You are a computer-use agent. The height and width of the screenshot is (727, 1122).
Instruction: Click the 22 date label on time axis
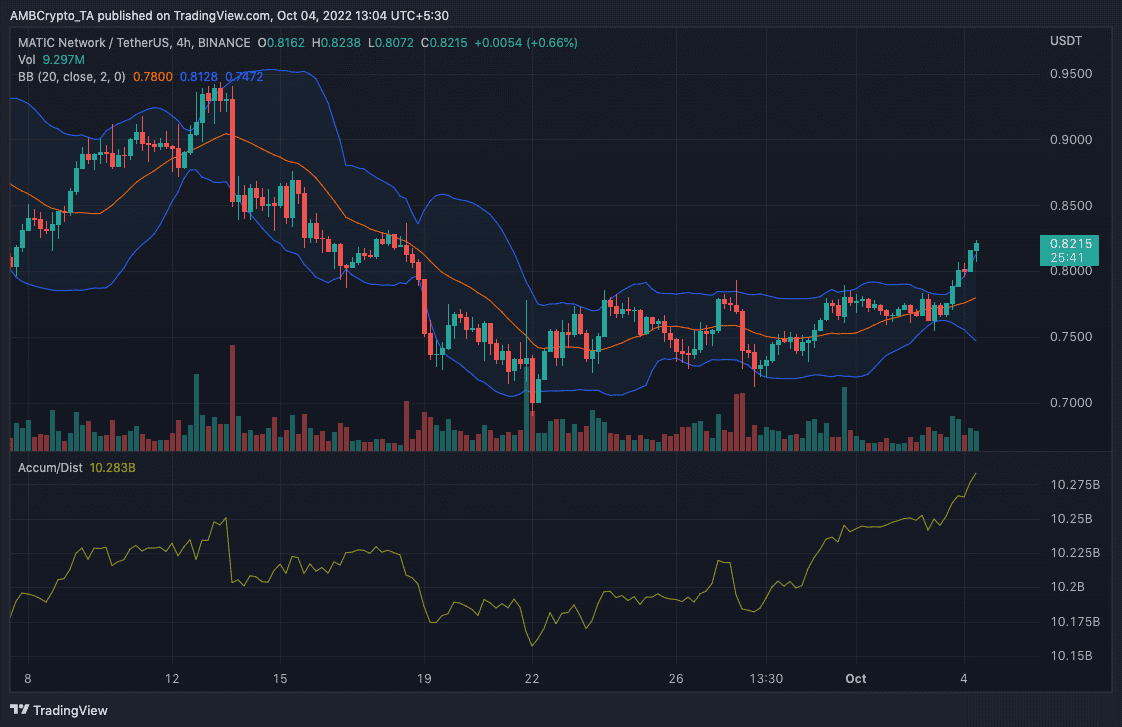click(531, 678)
